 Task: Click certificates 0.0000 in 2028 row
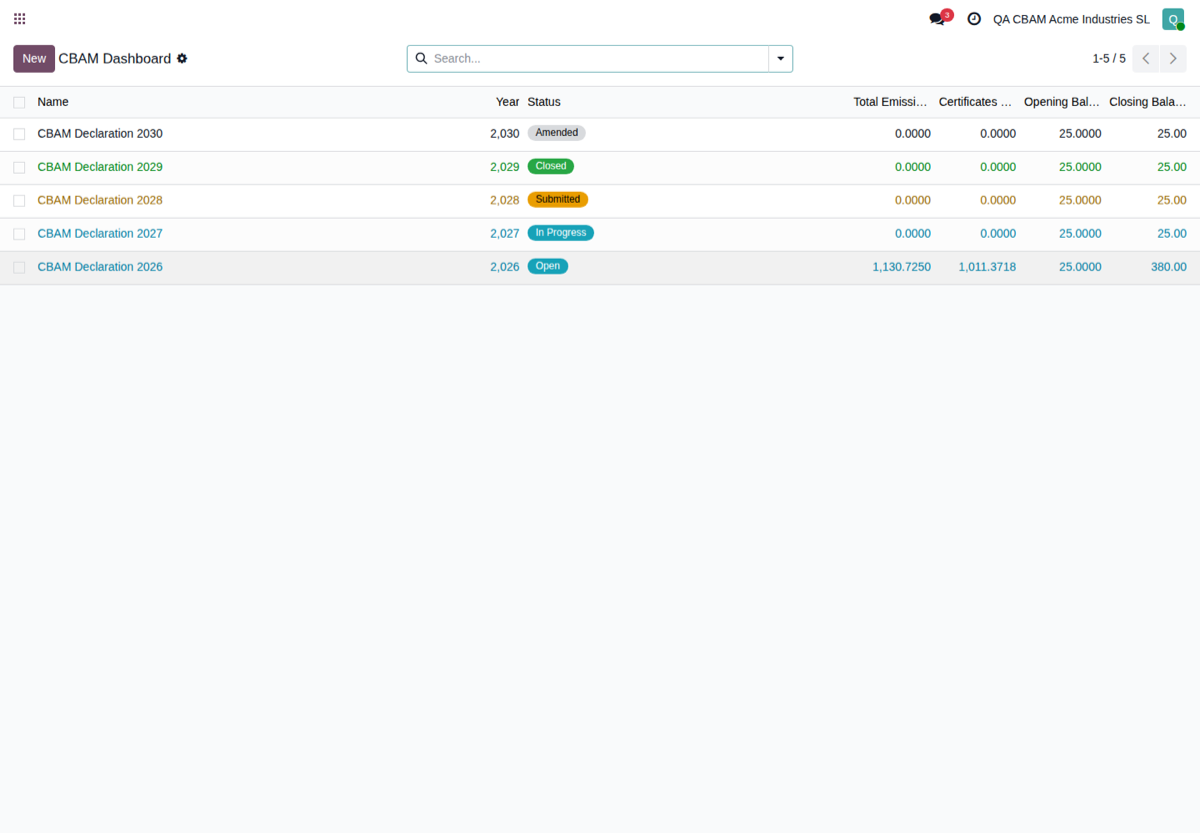(998, 200)
